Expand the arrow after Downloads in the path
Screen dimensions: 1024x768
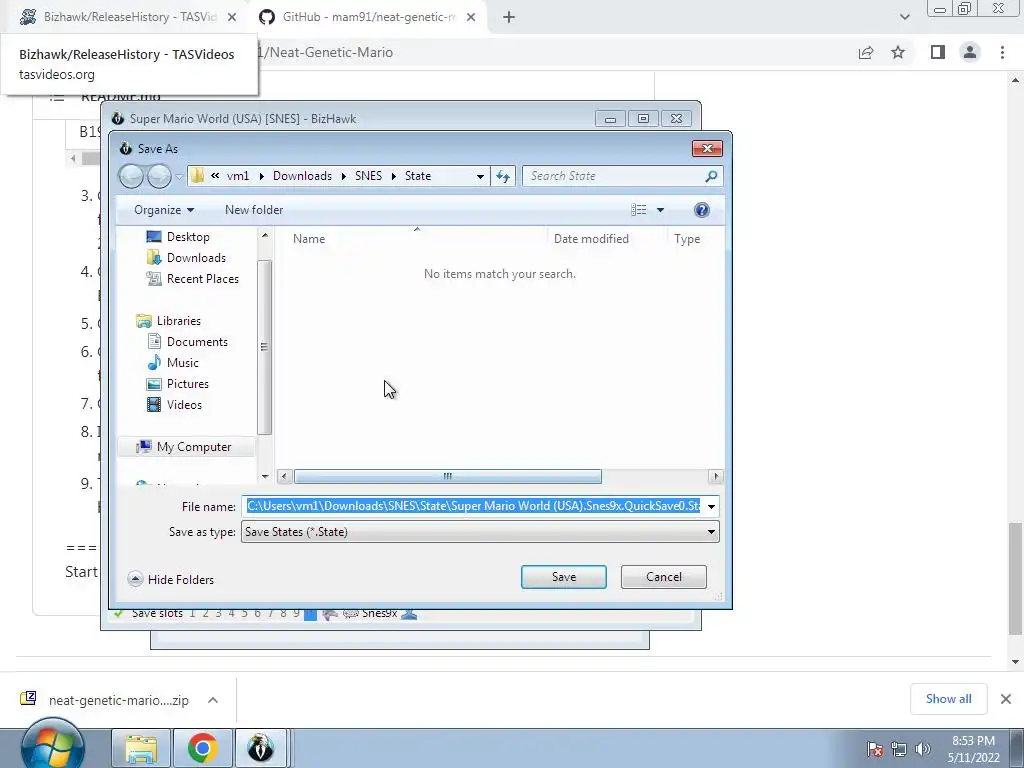(x=344, y=176)
